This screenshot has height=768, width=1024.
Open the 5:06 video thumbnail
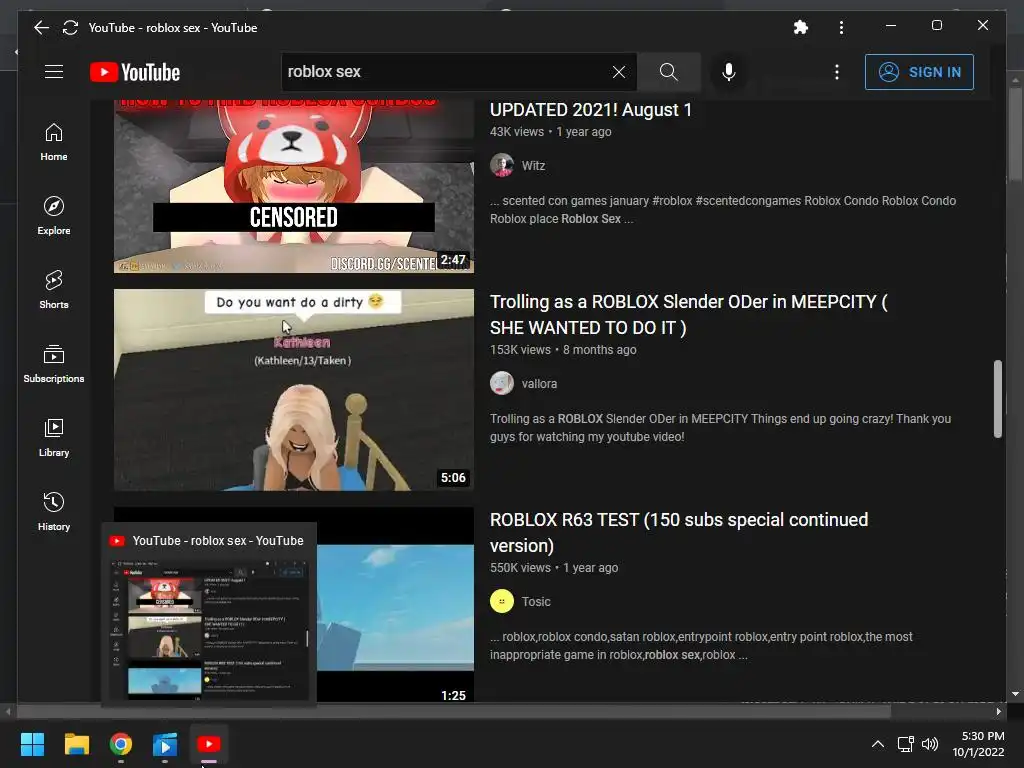point(294,390)
